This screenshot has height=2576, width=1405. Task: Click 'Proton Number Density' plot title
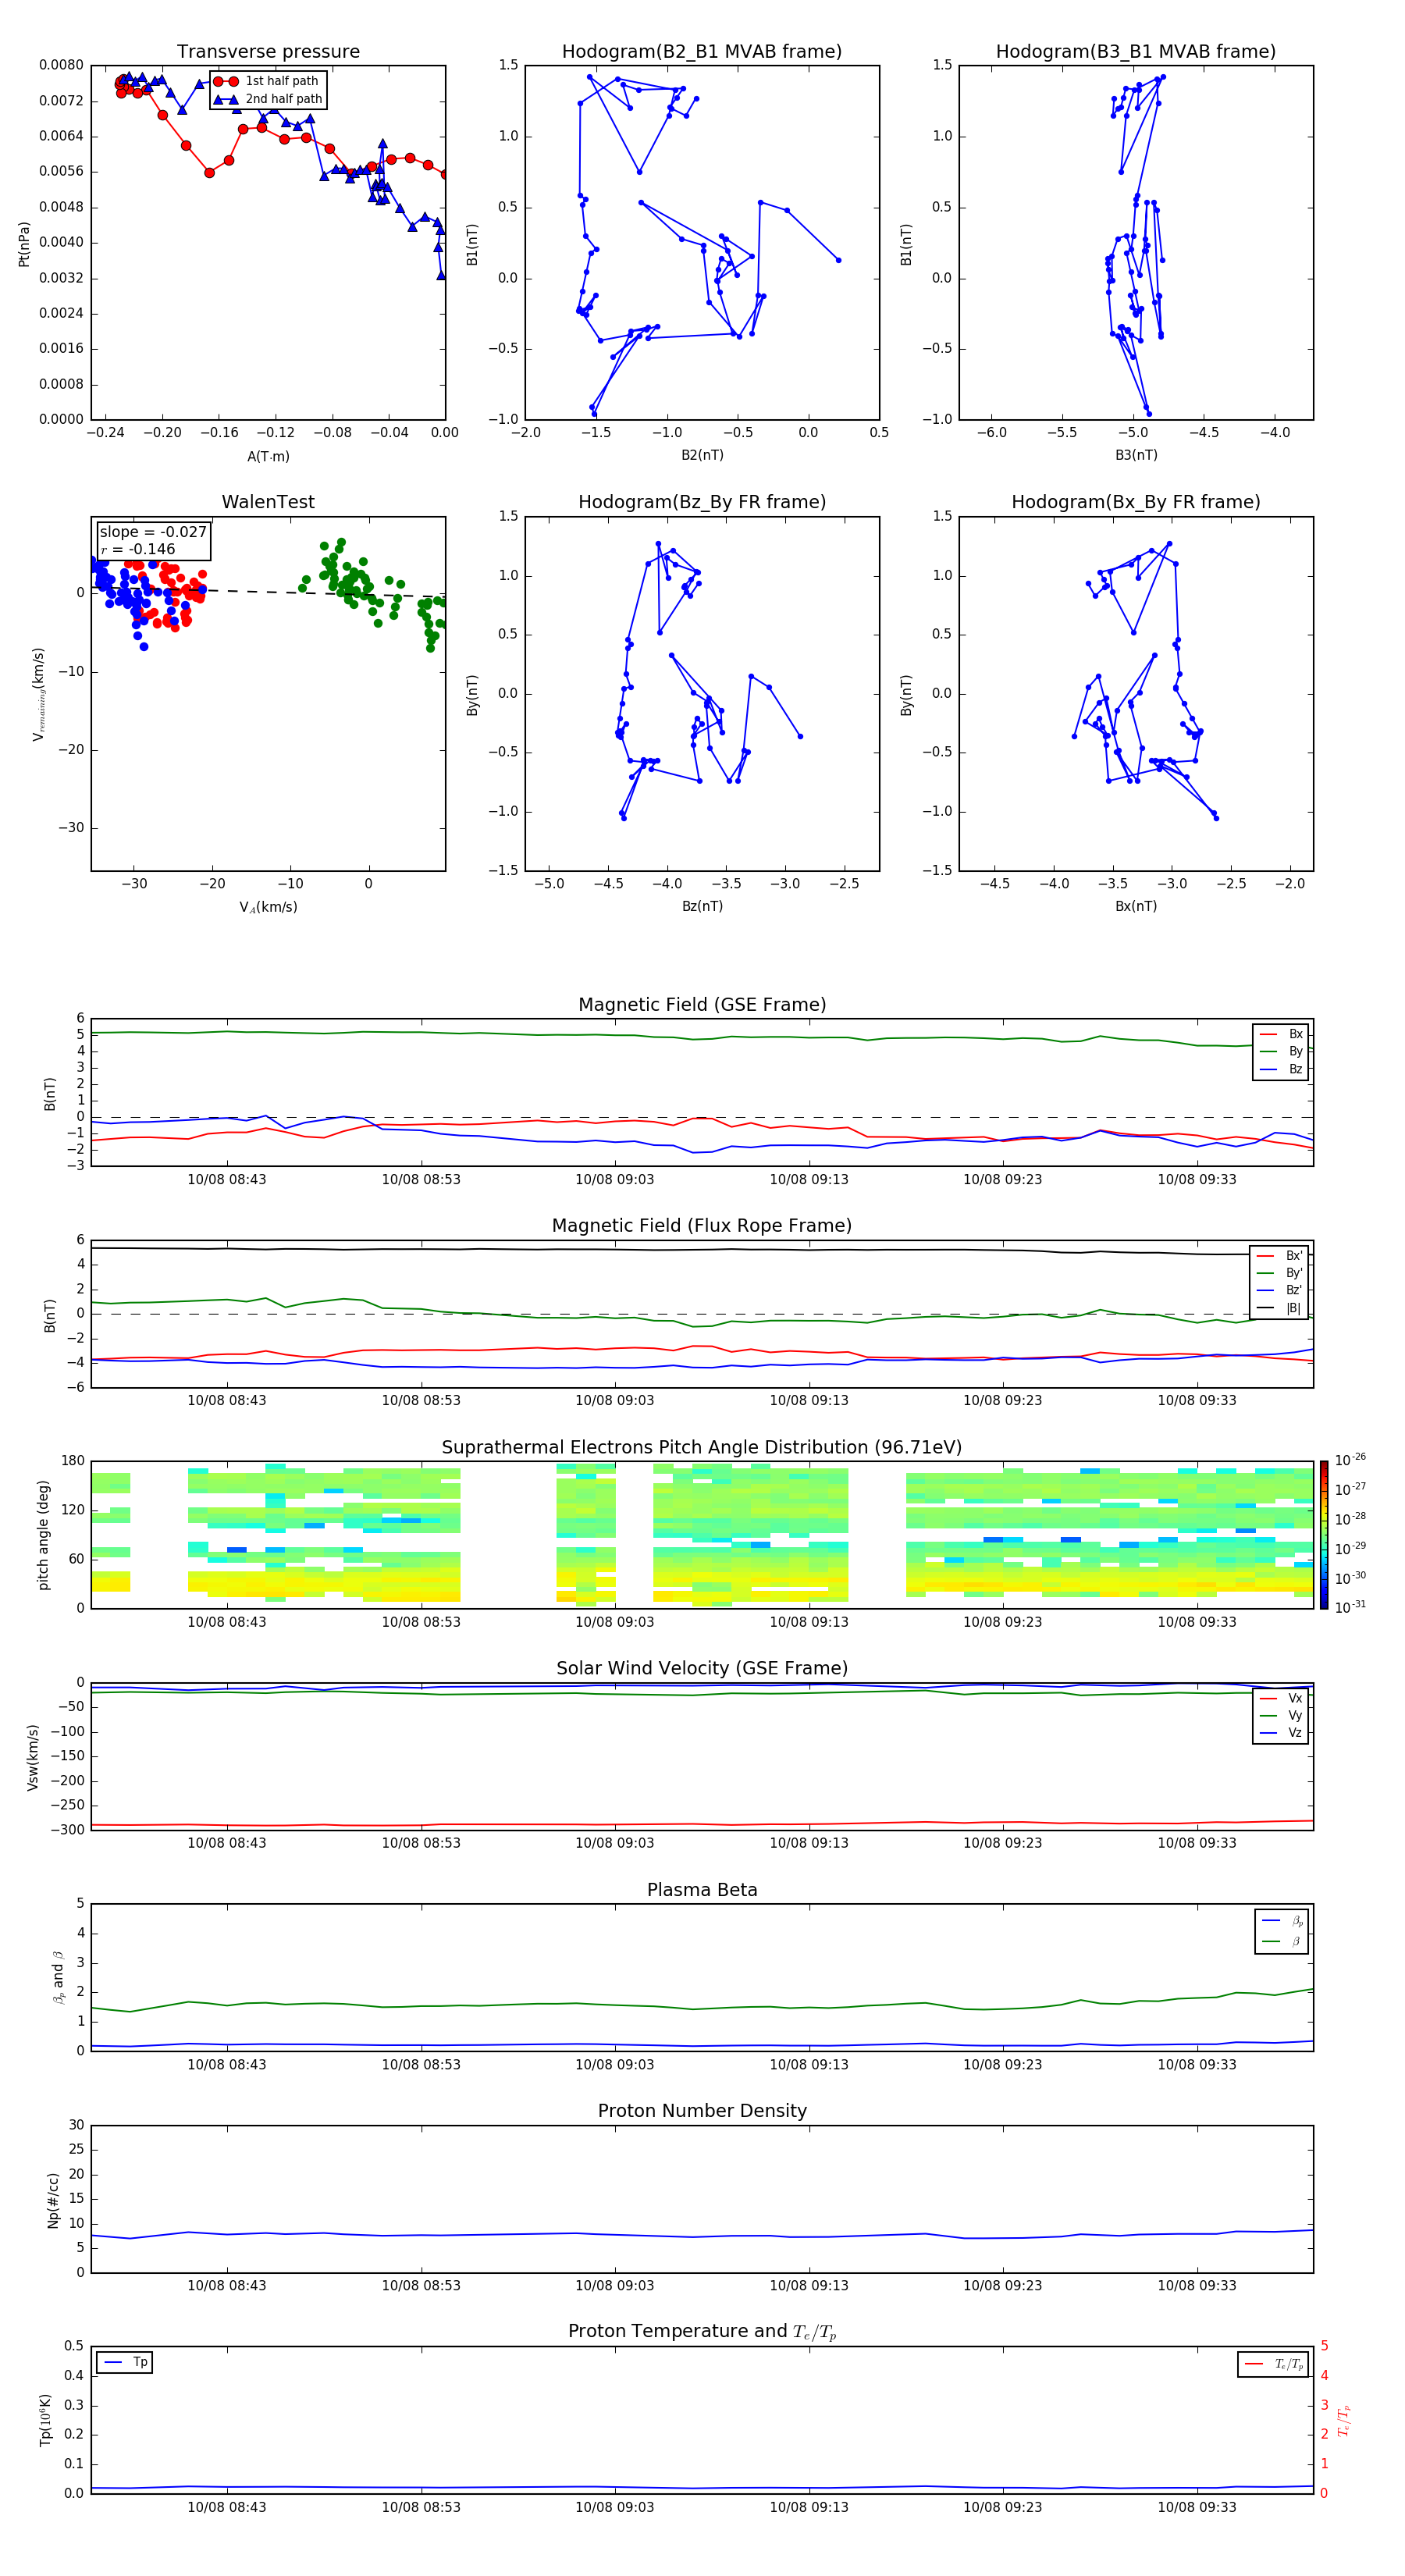702,2111
